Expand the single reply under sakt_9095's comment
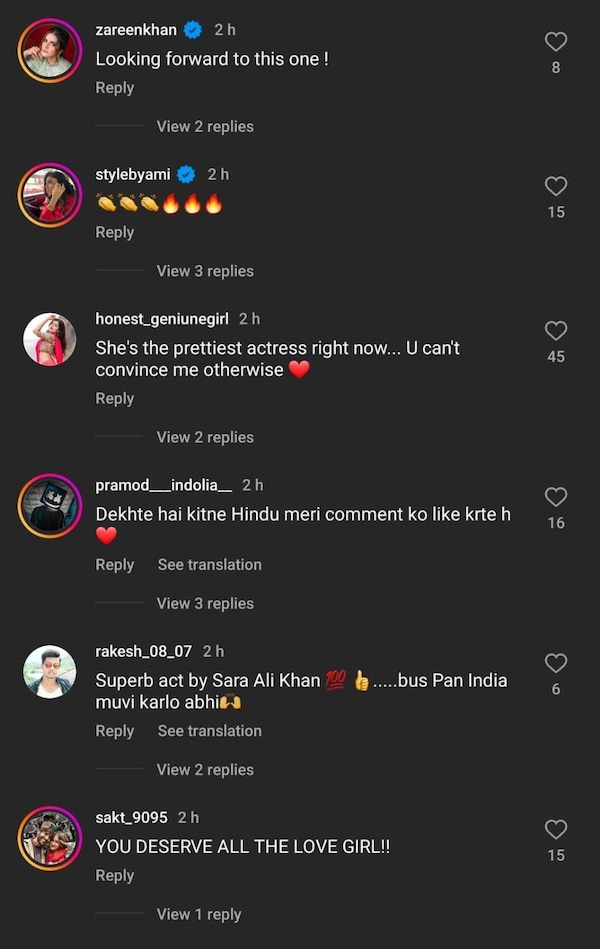 pos(199,913)
